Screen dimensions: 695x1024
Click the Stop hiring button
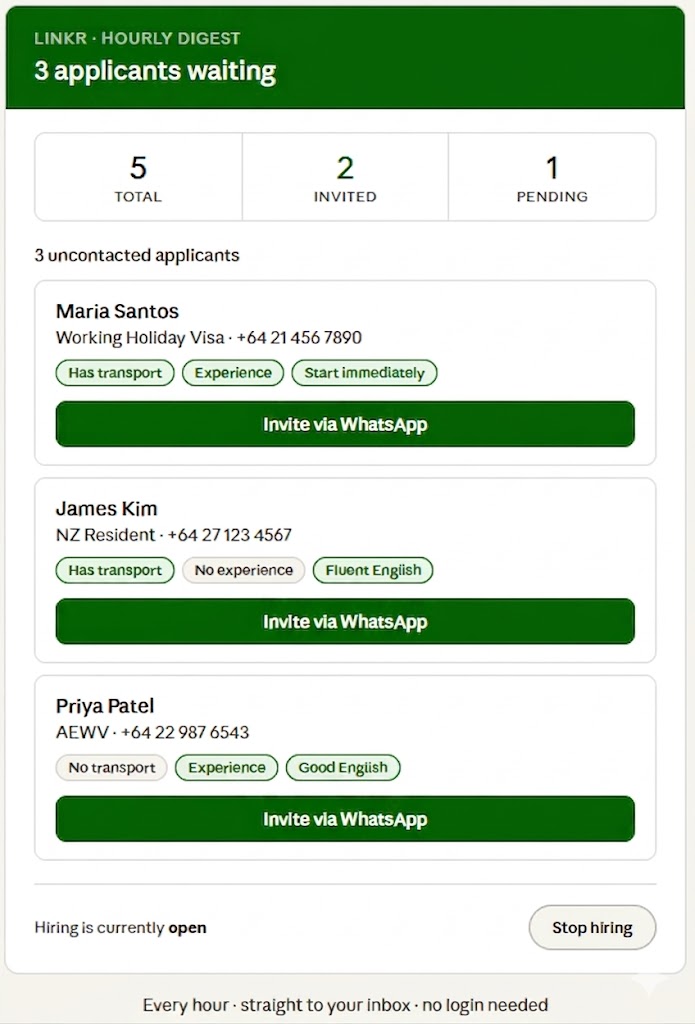592,927
